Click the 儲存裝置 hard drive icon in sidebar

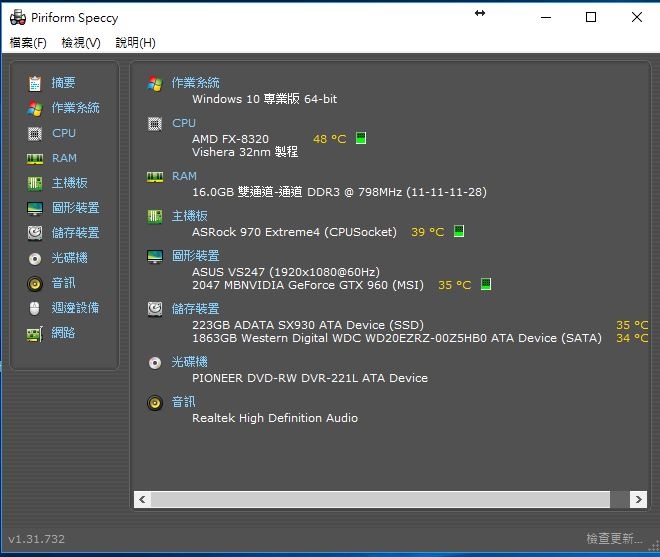pyautogui.click(x=35, y=233)
